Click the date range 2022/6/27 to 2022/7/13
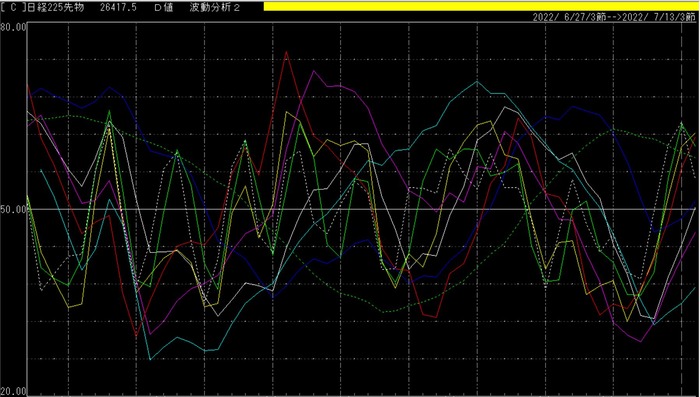 pyautogui.click(x=614, y=17)
